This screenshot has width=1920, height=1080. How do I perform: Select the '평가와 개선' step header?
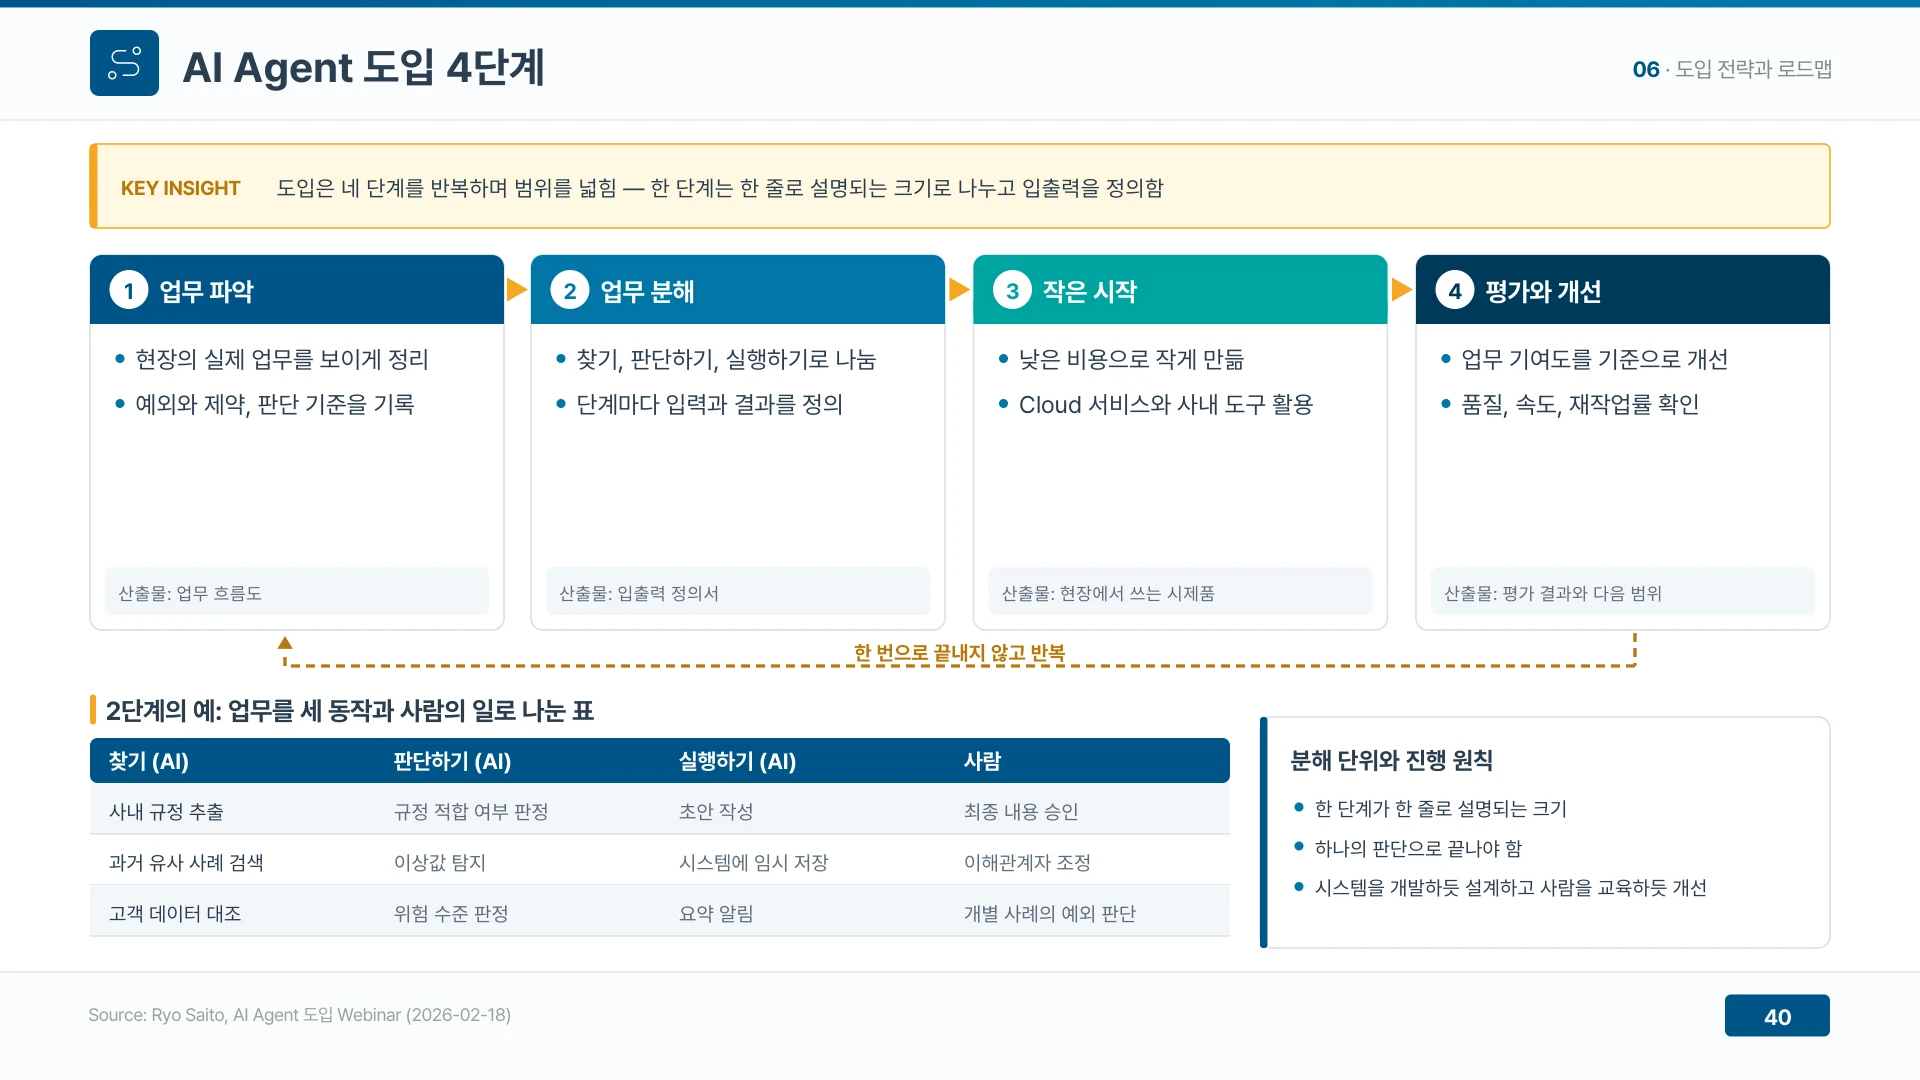tap(1623, 290)
